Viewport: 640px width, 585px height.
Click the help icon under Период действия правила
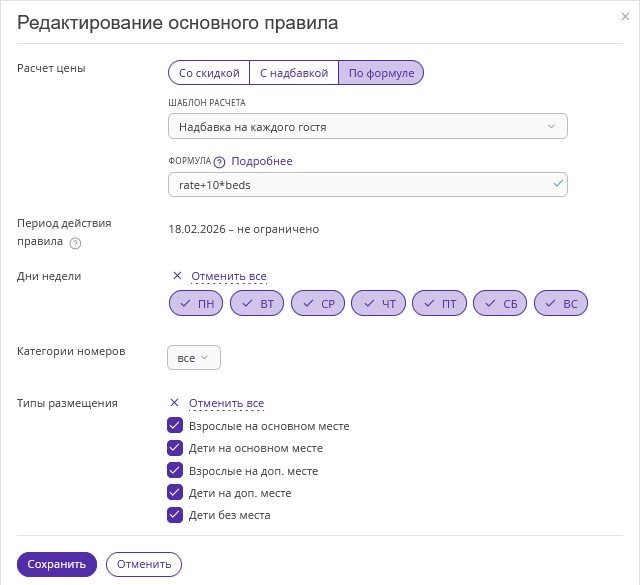[x=76, y=243]
